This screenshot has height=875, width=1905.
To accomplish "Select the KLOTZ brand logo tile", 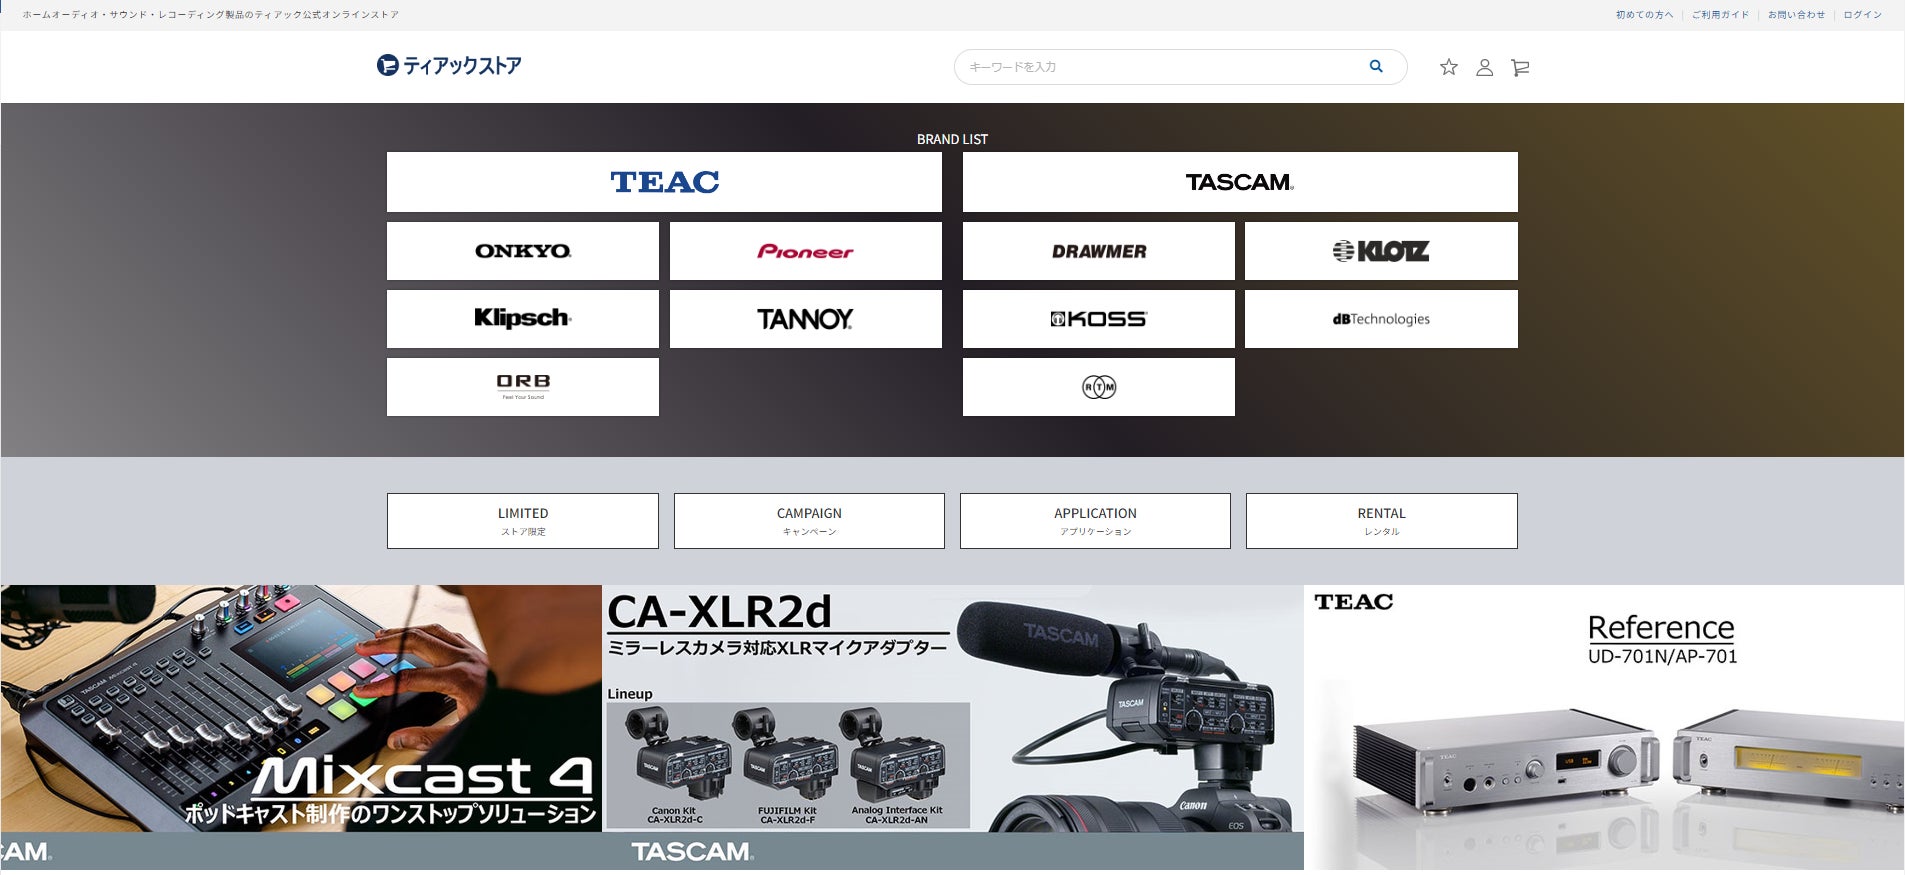I will 1381,251.
